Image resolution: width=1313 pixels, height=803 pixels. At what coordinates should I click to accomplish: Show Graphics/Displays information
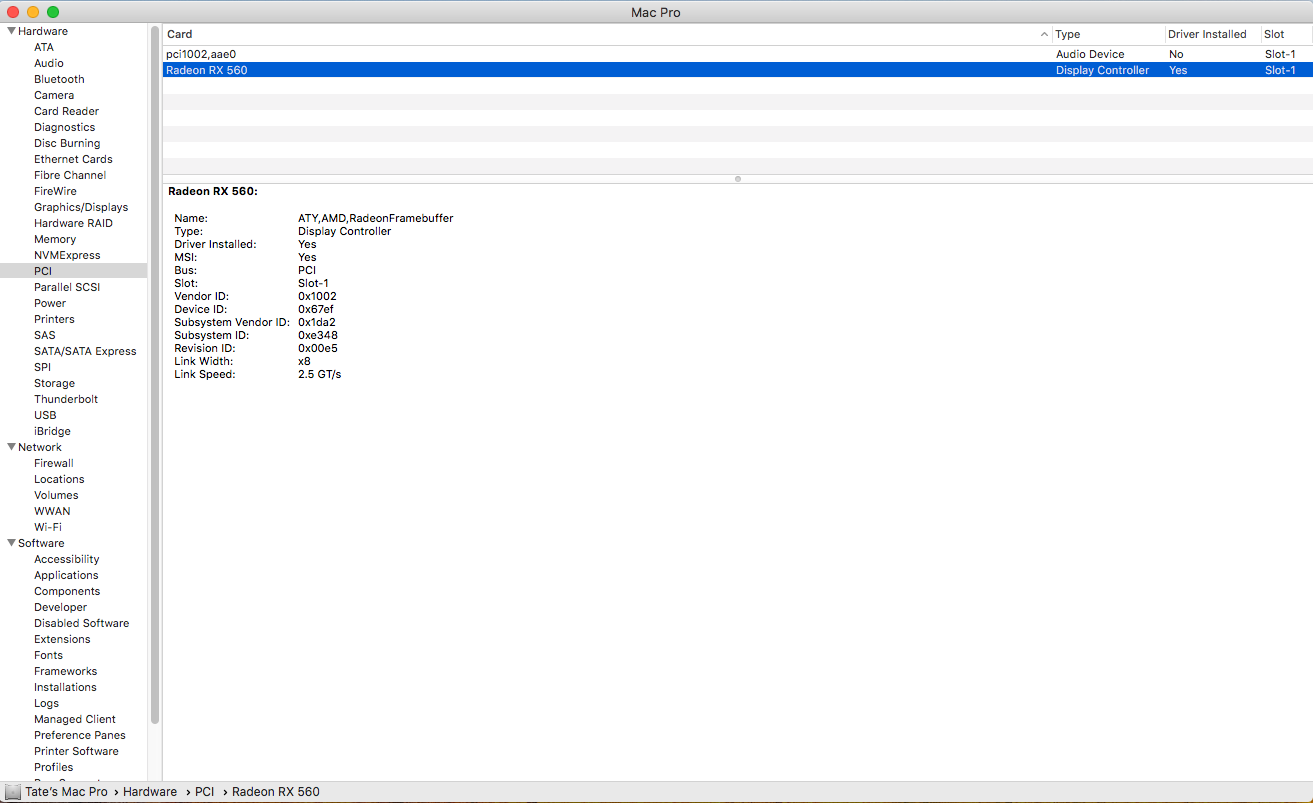[x=81, y=207]
